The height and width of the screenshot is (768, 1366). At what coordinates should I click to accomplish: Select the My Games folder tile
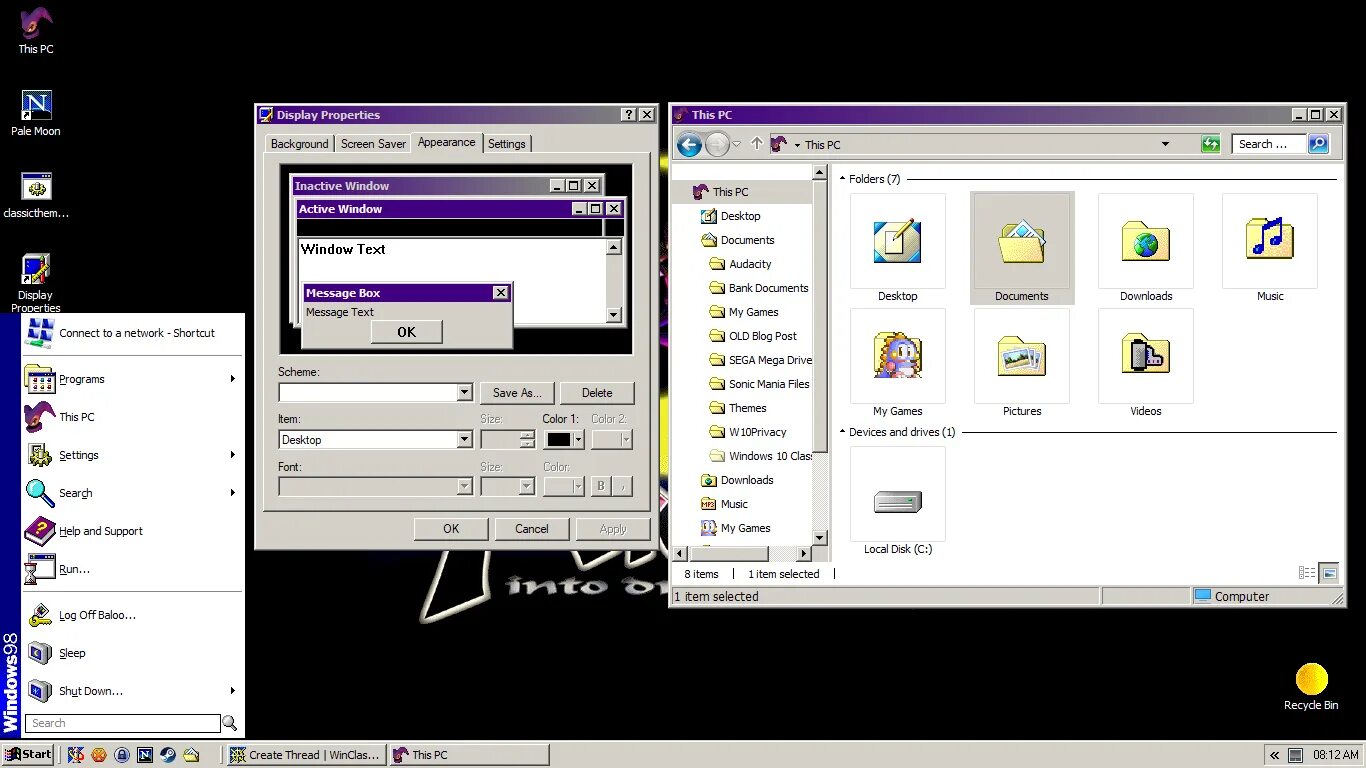pyautogui.click(x=898, y=363)
